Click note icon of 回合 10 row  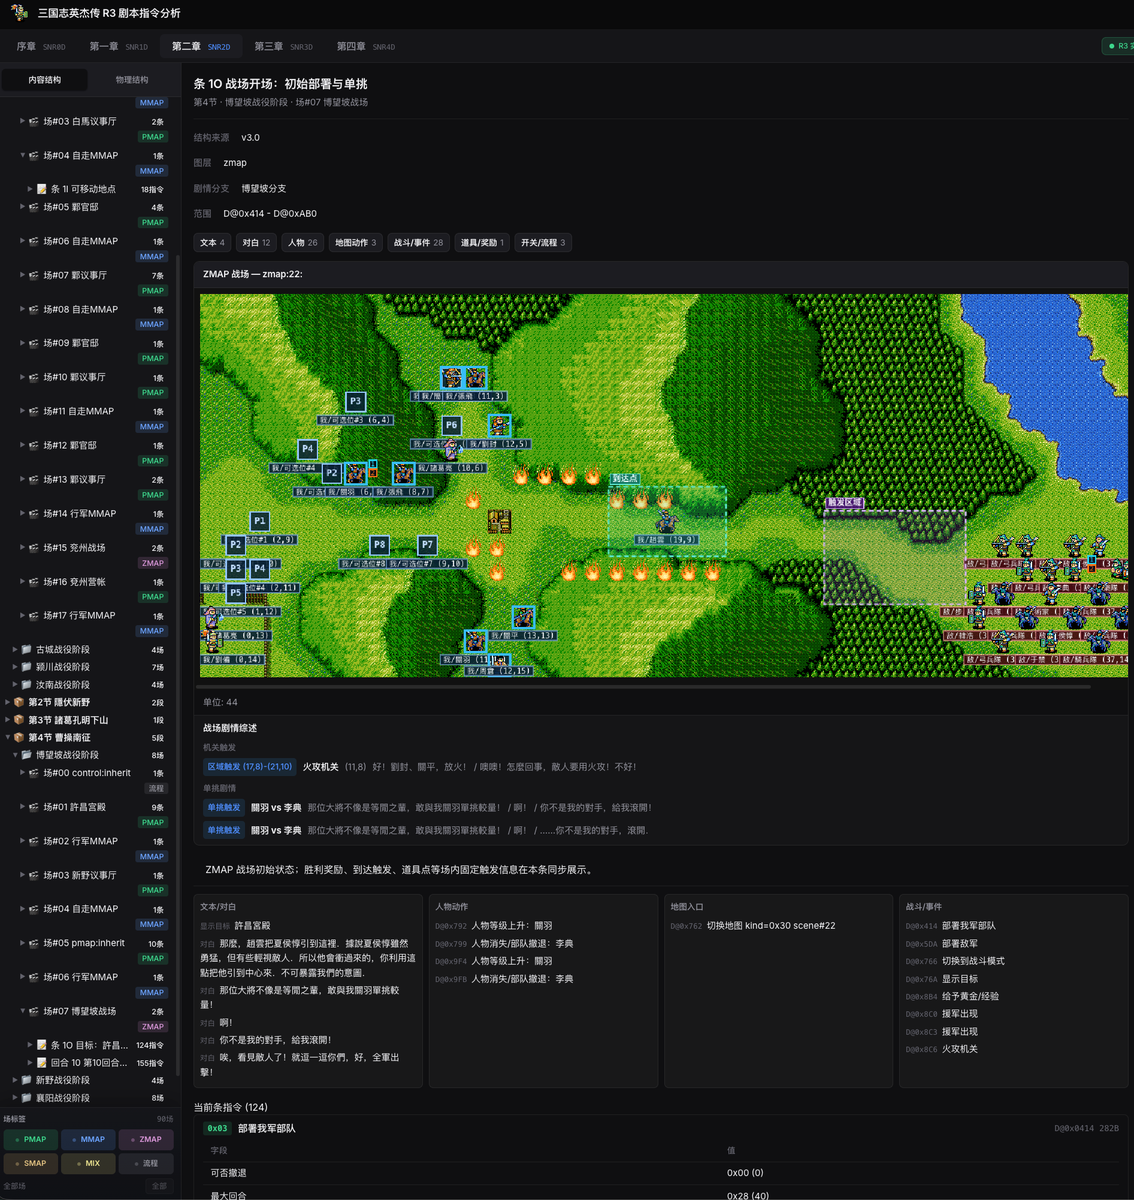[x=42, y=1063]
